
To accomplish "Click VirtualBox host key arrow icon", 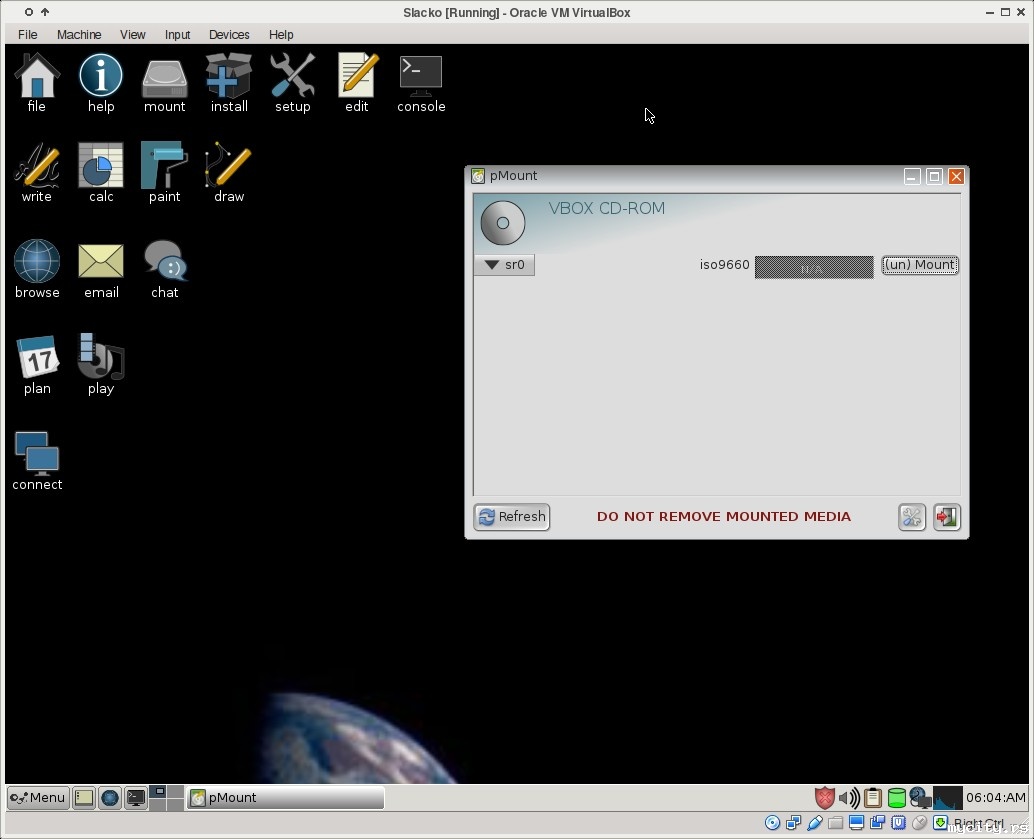I will click(940, 823).
